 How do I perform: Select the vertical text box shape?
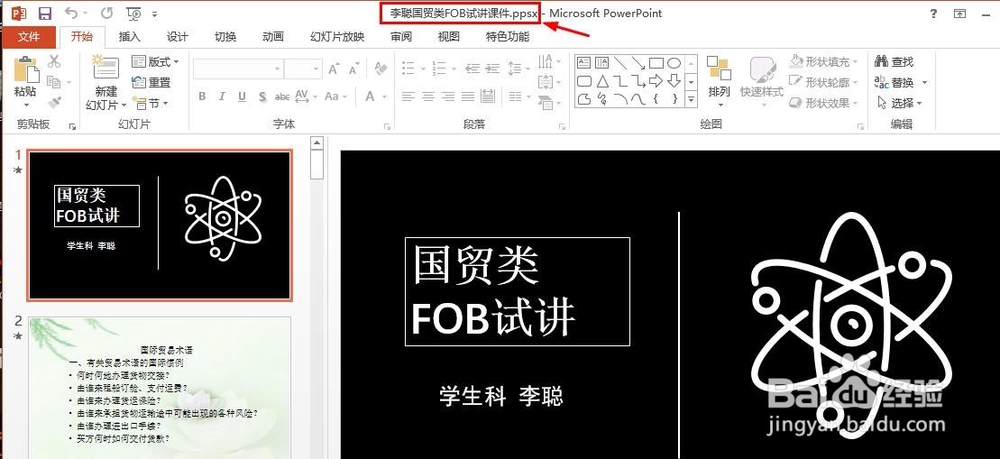click(x=601, y=62)
